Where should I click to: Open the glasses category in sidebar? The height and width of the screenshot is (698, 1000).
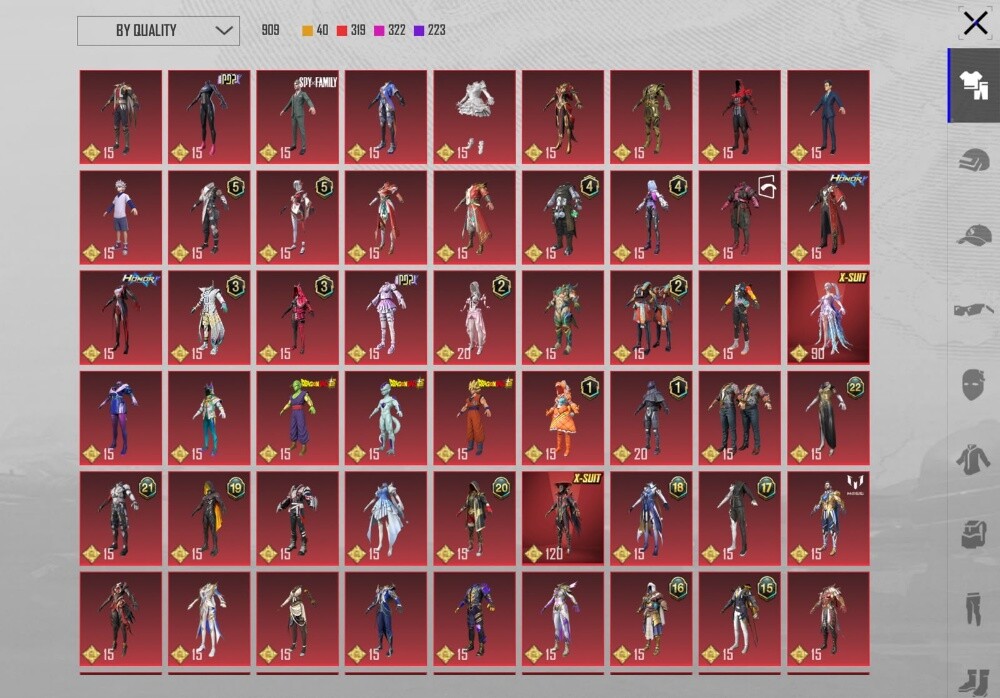pos(973,309)
